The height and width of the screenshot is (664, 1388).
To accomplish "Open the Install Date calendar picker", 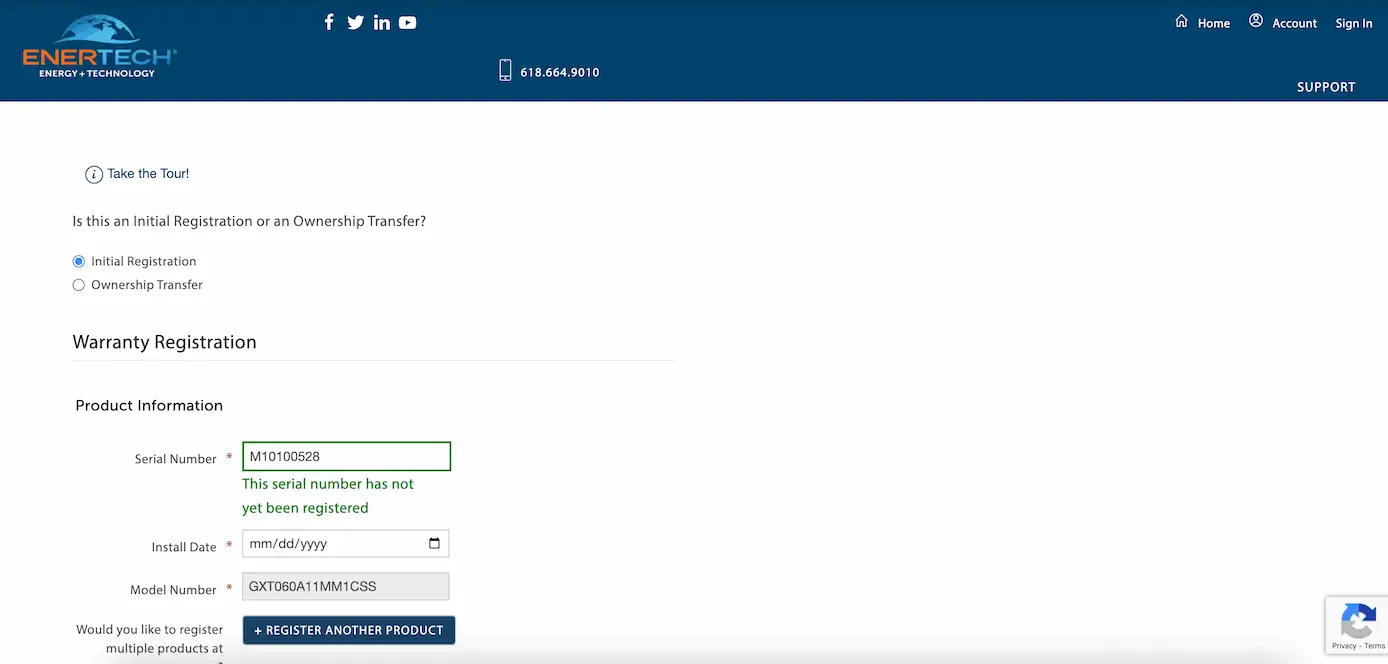I will (434, 543).
